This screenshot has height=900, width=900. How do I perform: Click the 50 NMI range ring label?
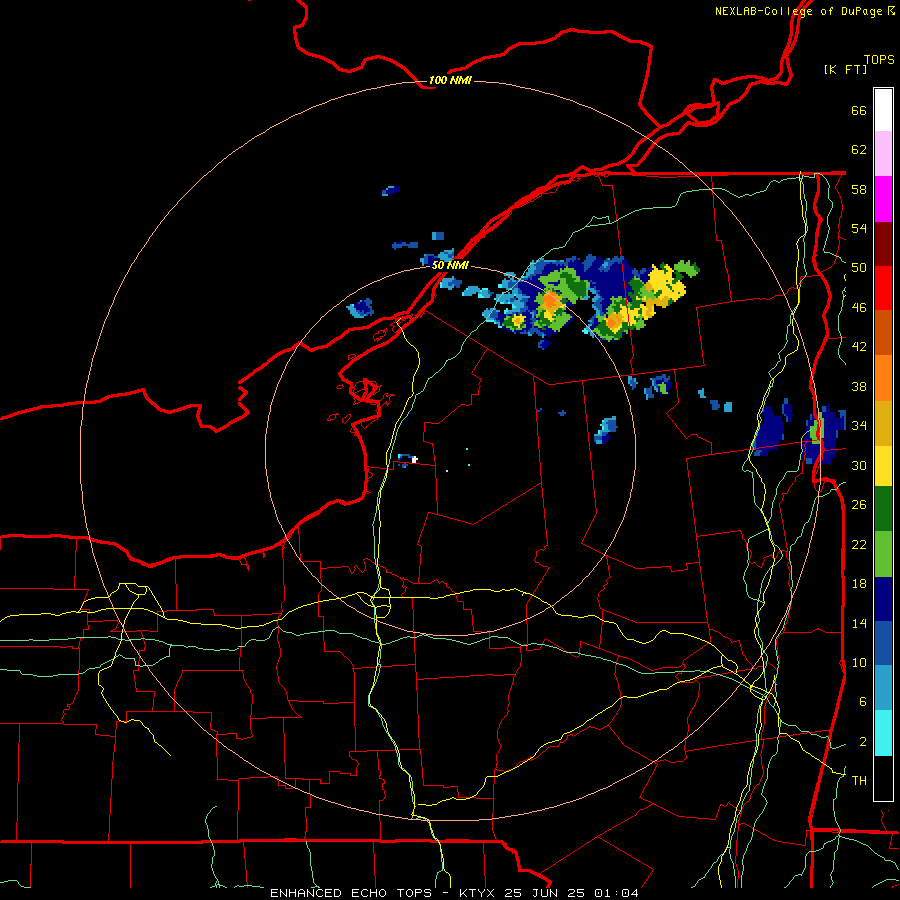tap(450, 265)
